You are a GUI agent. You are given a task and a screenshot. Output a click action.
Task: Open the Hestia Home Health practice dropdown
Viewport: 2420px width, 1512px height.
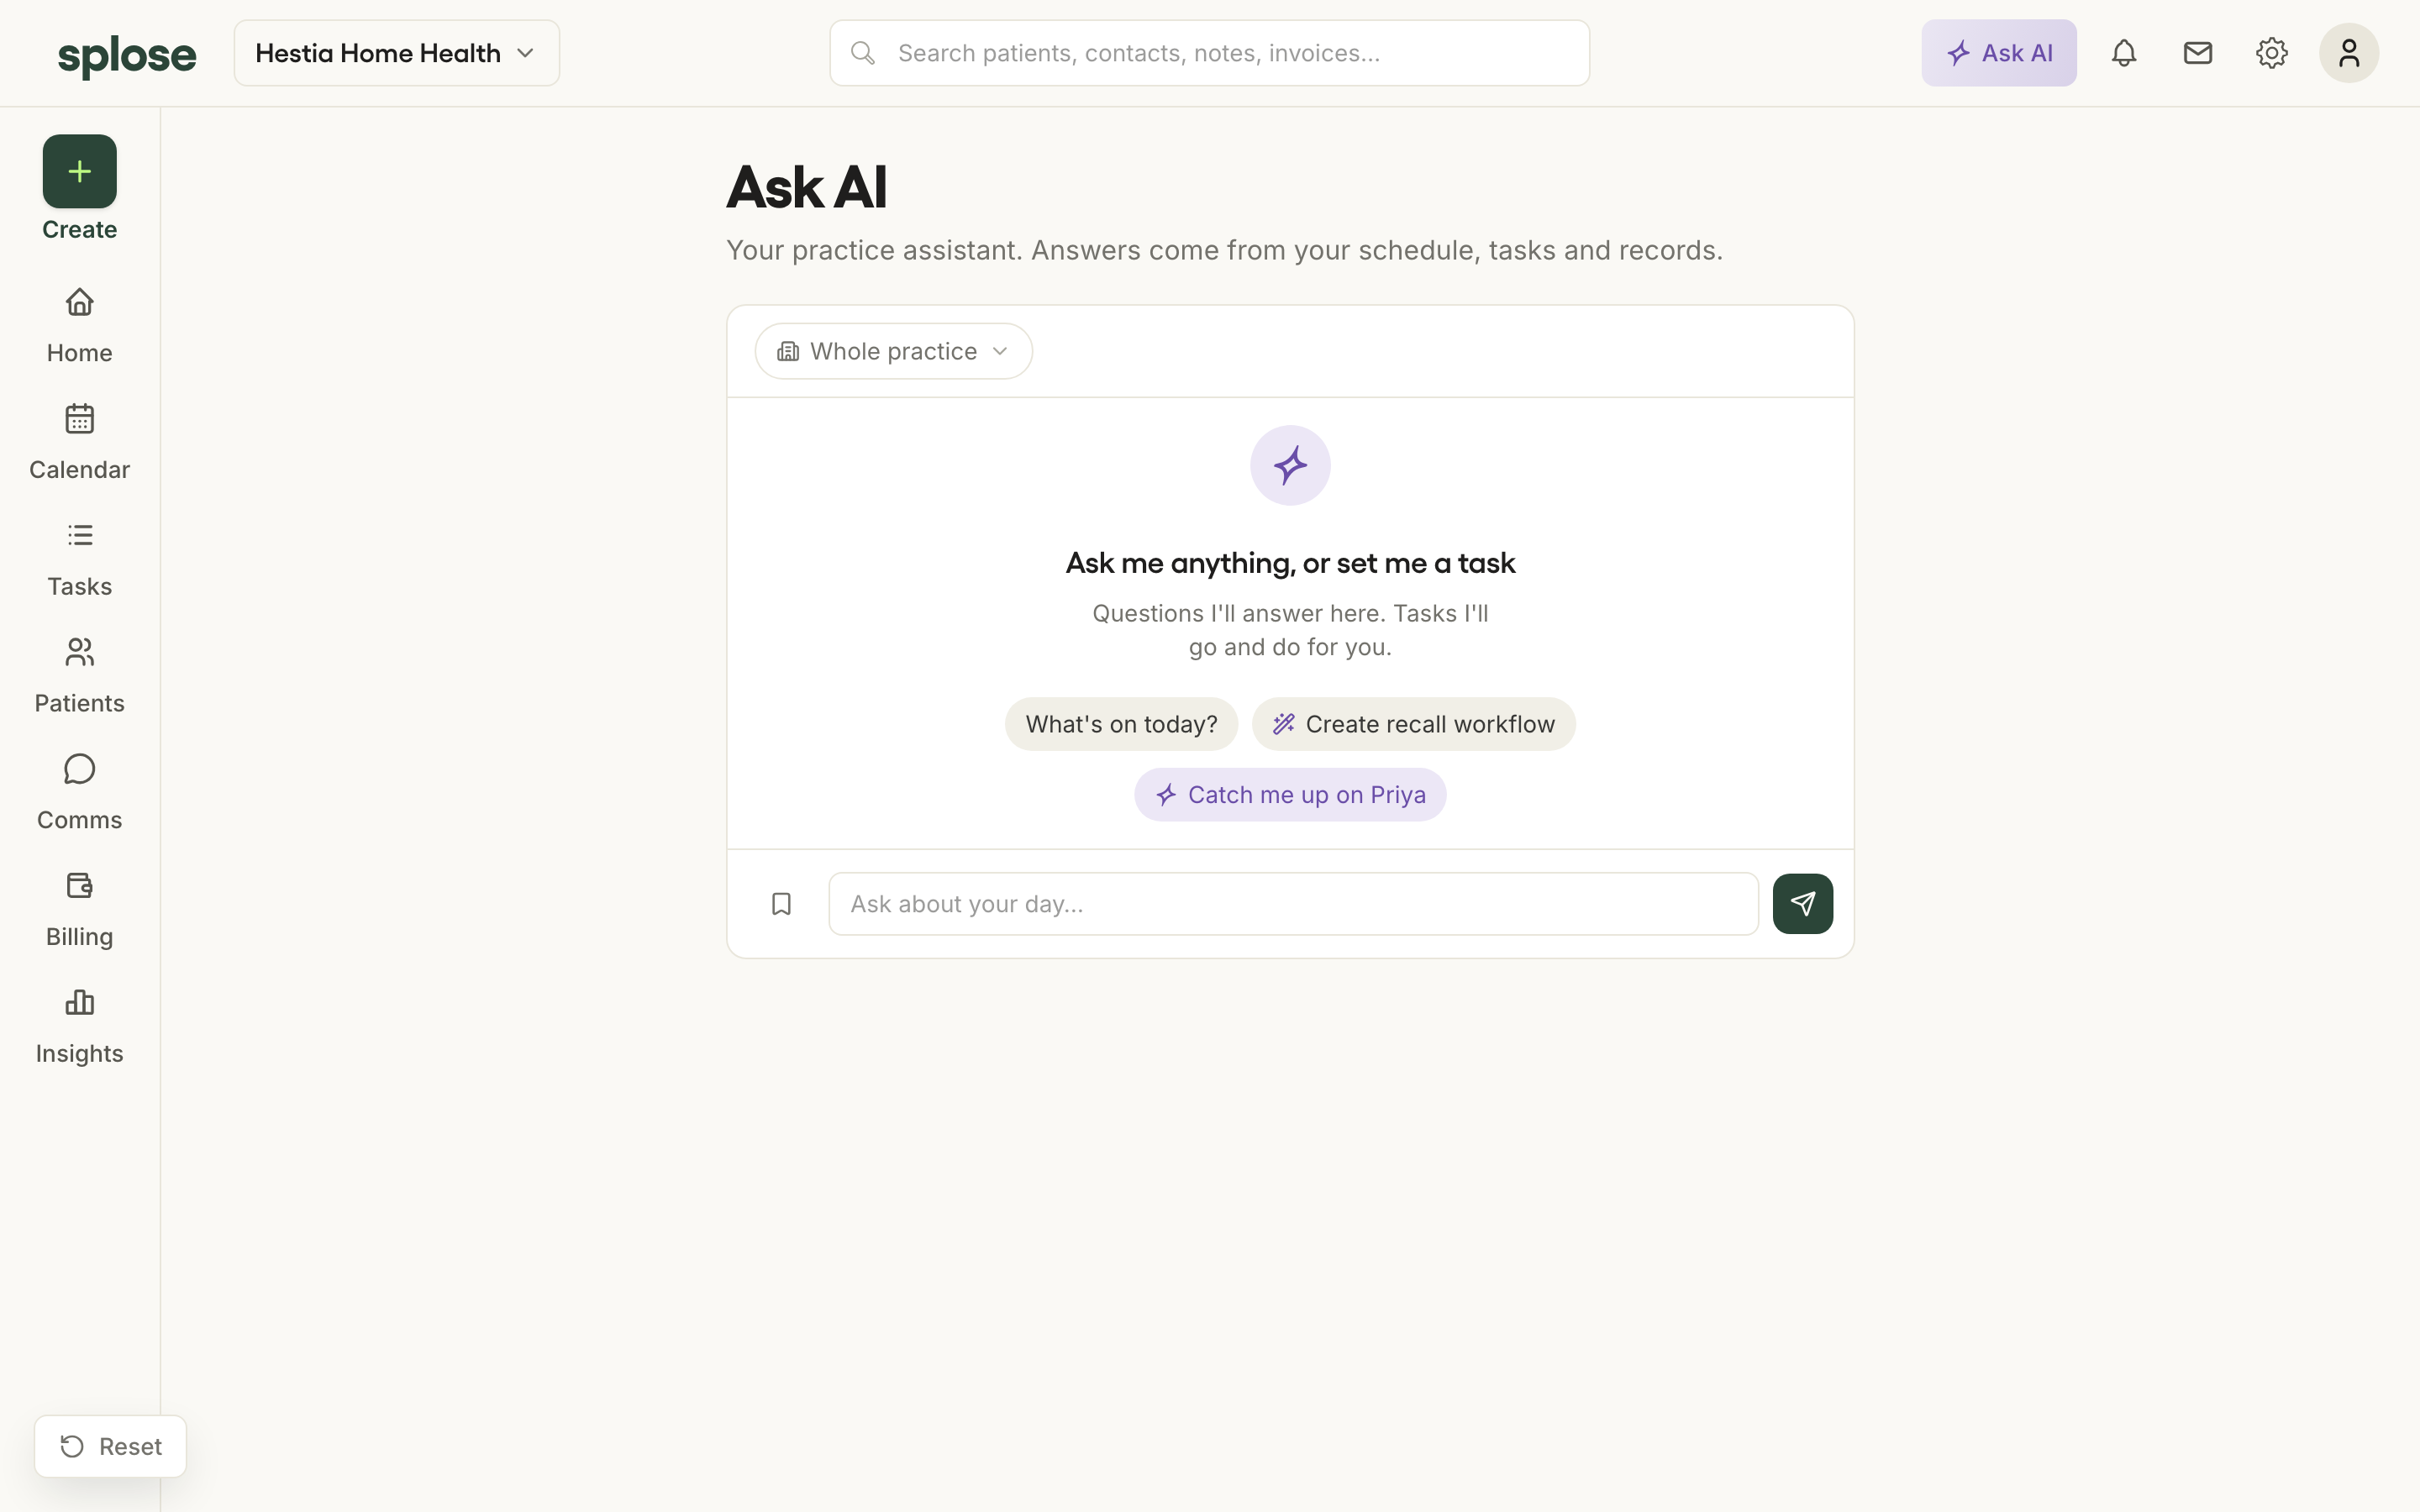point(397,53)
